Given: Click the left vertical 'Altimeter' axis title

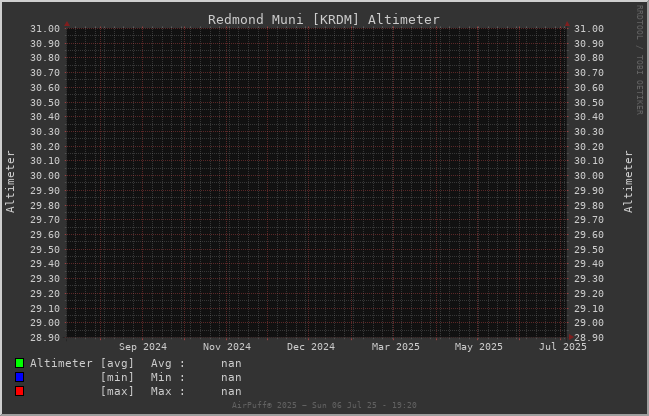Looking at the screenshot, I should pyautogui.click(x=10, y=182).
